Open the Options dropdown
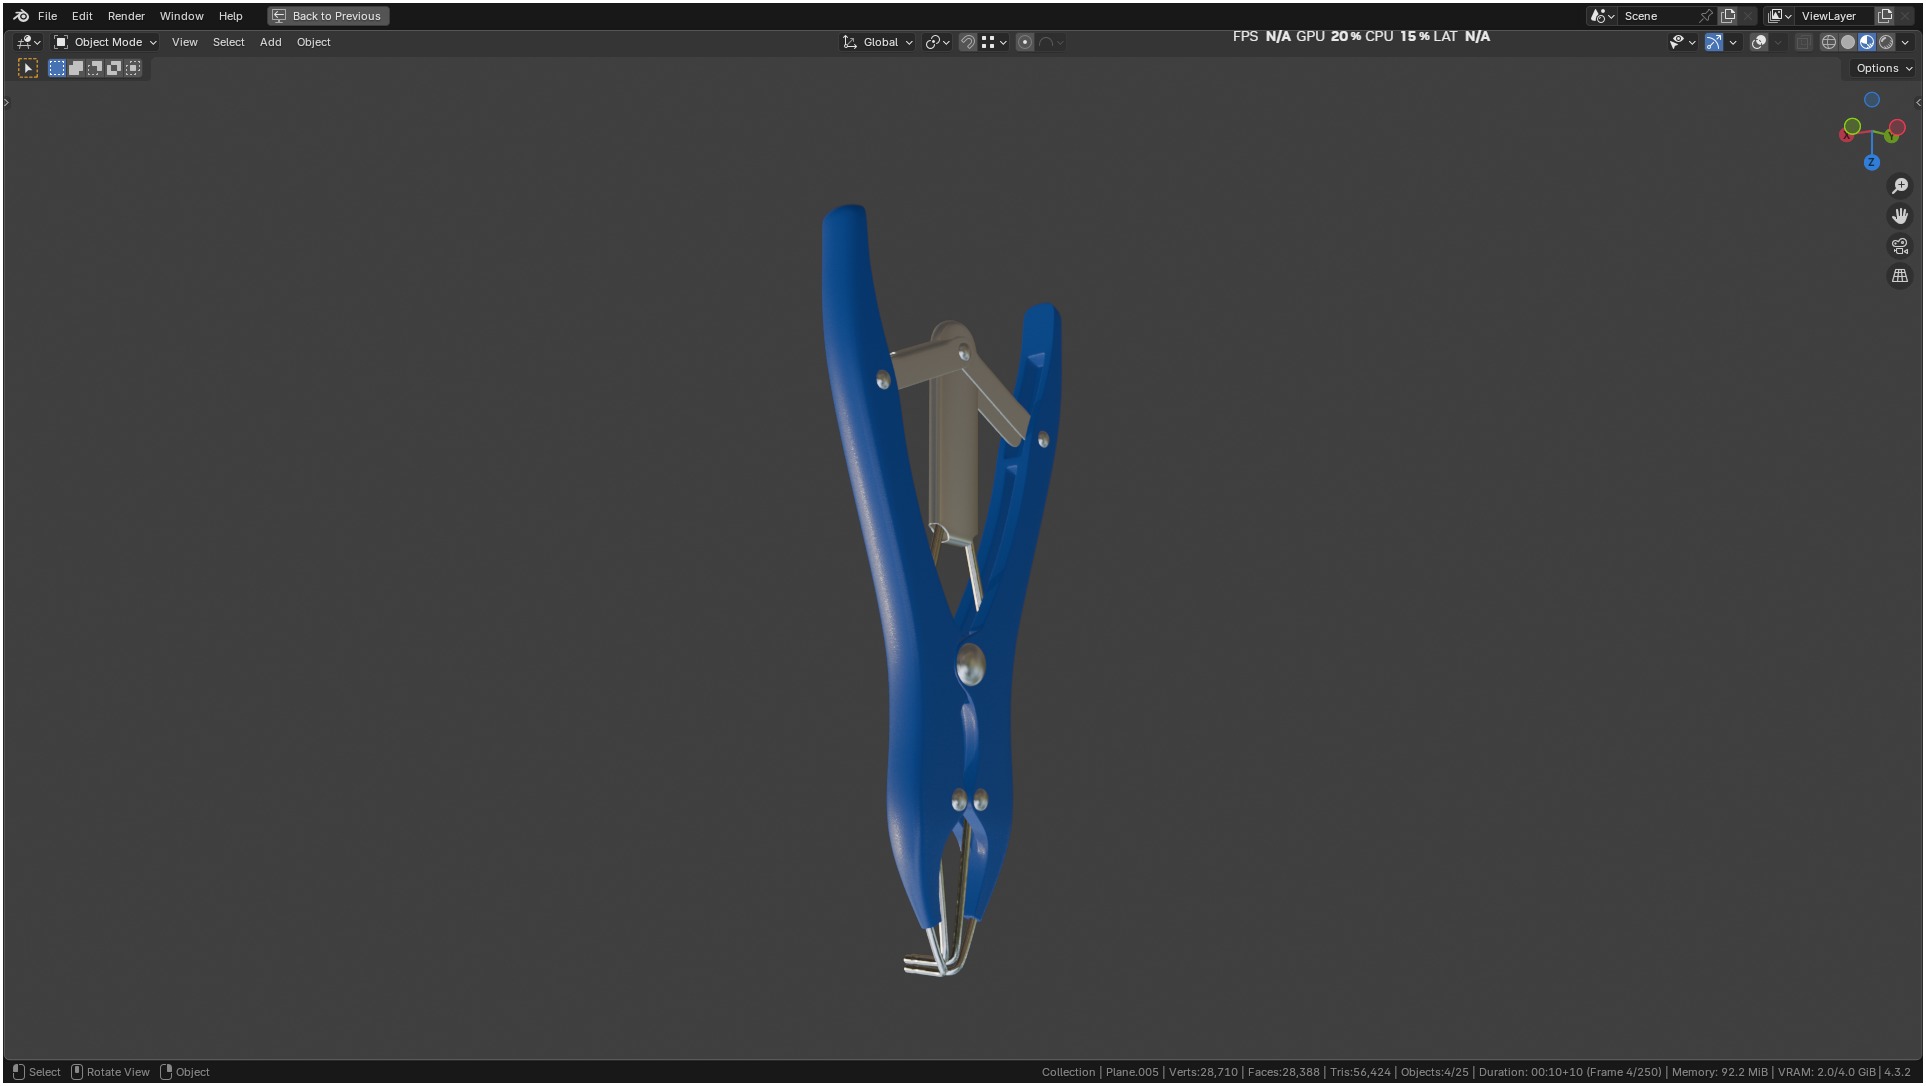 (1883, 68)
